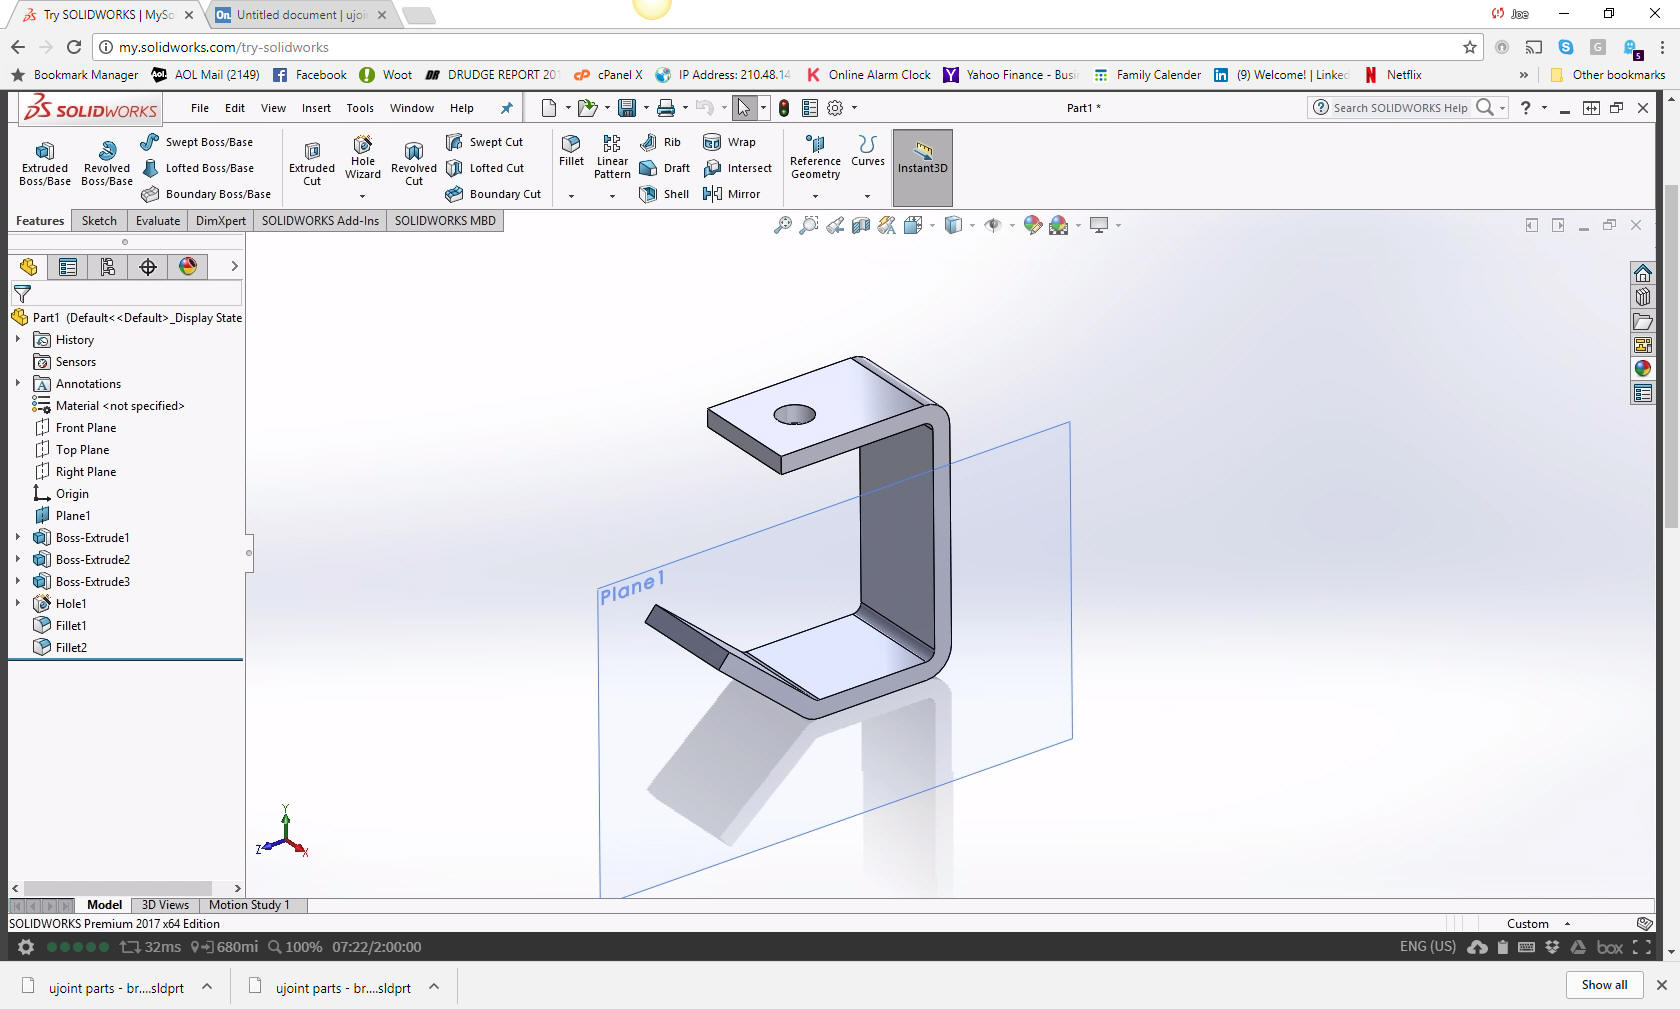Open the Hole Wizard tool
This screenshot has width=1680, height=1009.
(x=363, y=158)
